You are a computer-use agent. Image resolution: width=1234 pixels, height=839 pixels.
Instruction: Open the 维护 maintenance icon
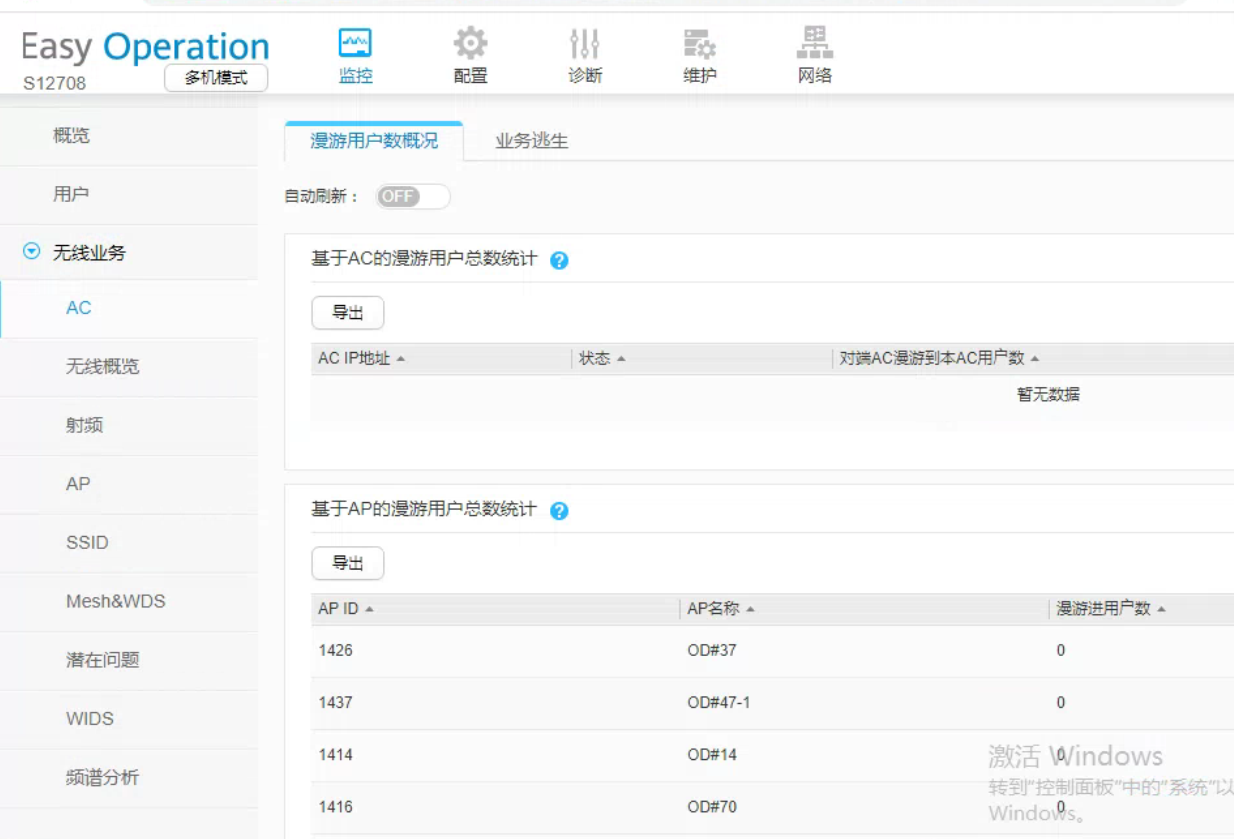[699, 44]
